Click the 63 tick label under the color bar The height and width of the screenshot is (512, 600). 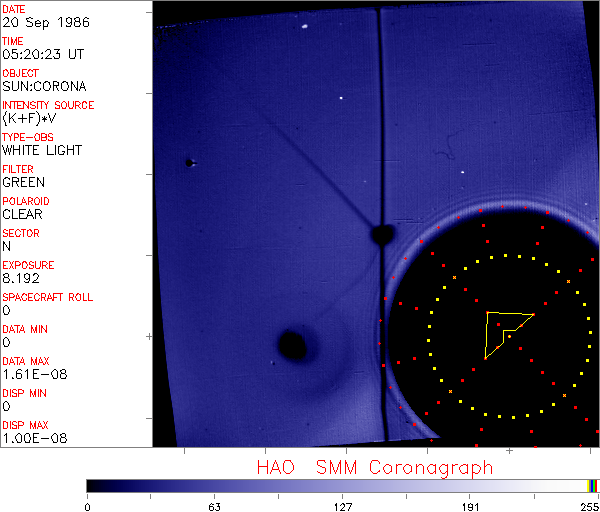coord(215,505)
